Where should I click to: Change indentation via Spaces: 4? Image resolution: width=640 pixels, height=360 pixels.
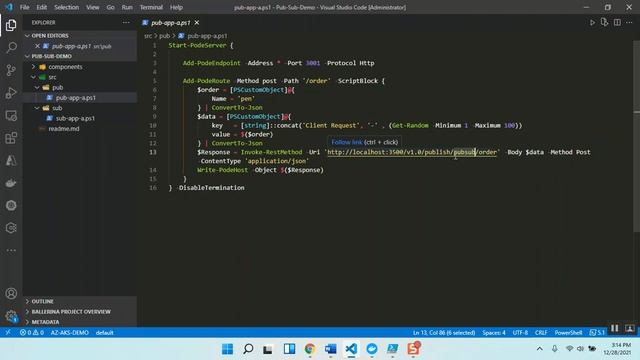(494, 333)
